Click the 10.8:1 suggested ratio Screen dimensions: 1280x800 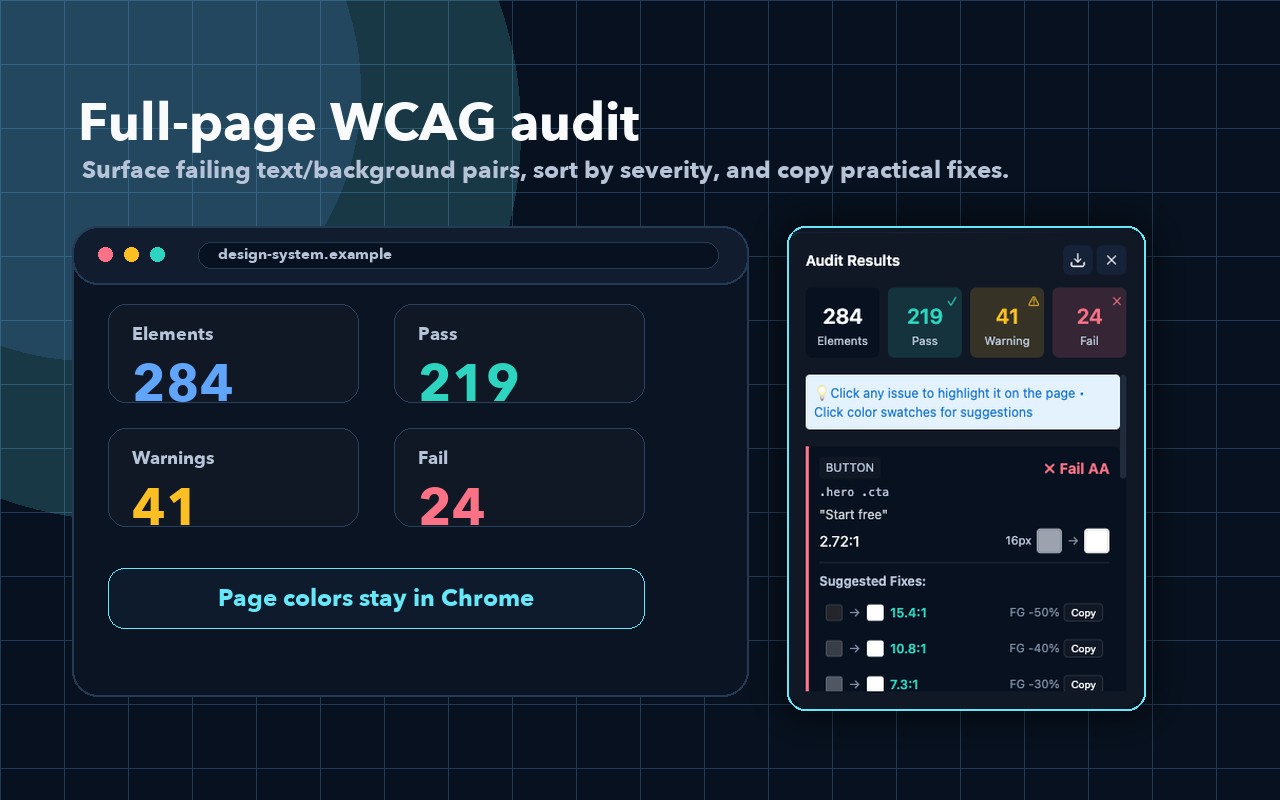(x=908, y=649)
